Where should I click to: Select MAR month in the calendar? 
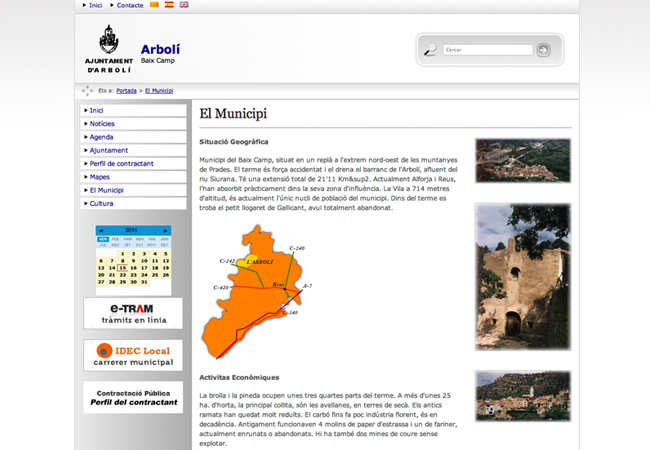coord(128,239)
